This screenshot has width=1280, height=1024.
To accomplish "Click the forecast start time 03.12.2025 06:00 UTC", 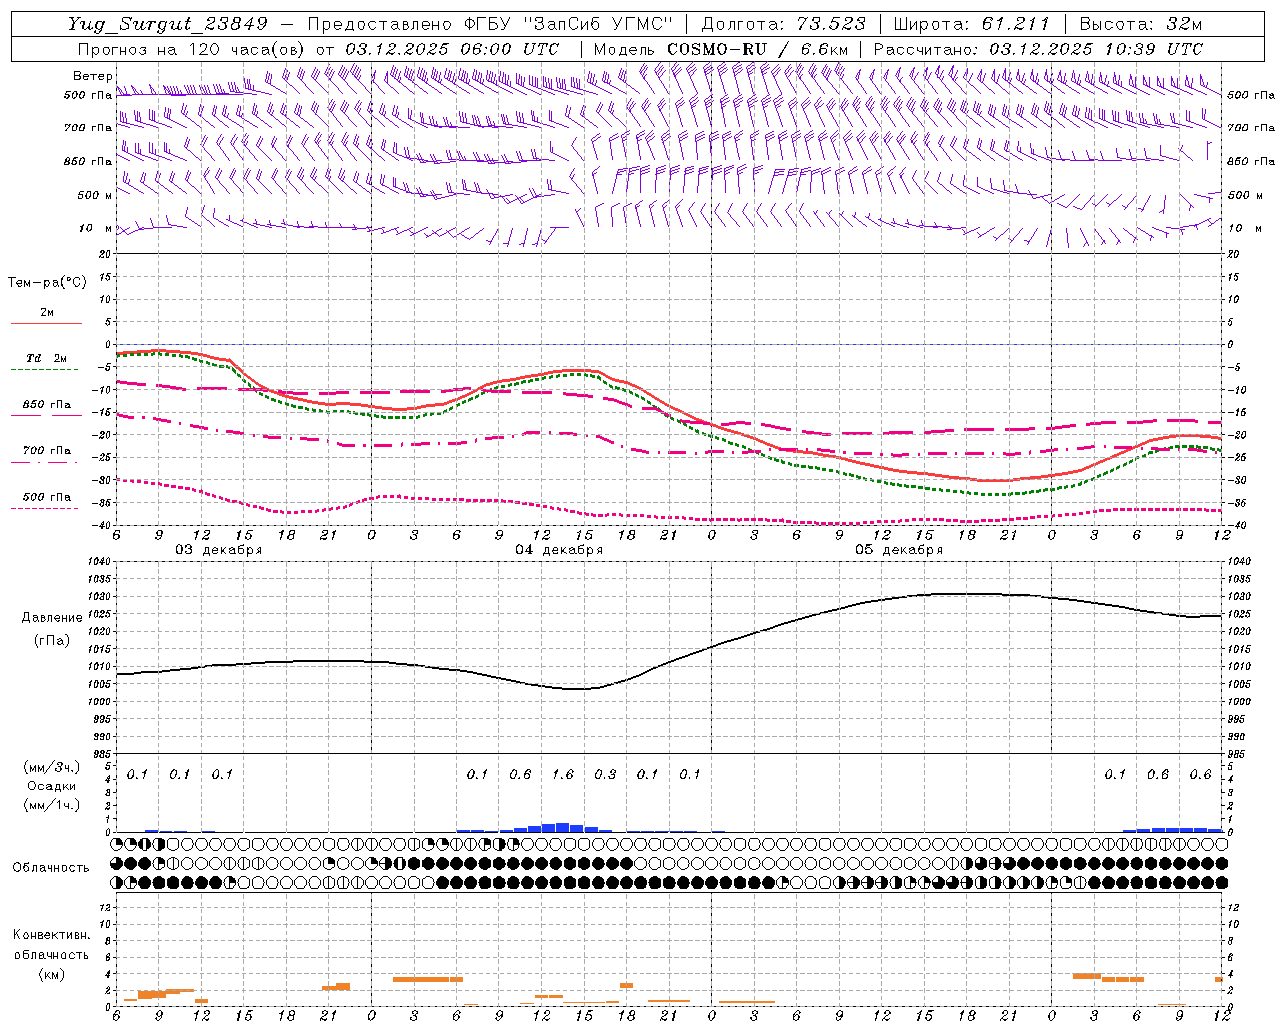I will 452,49.
